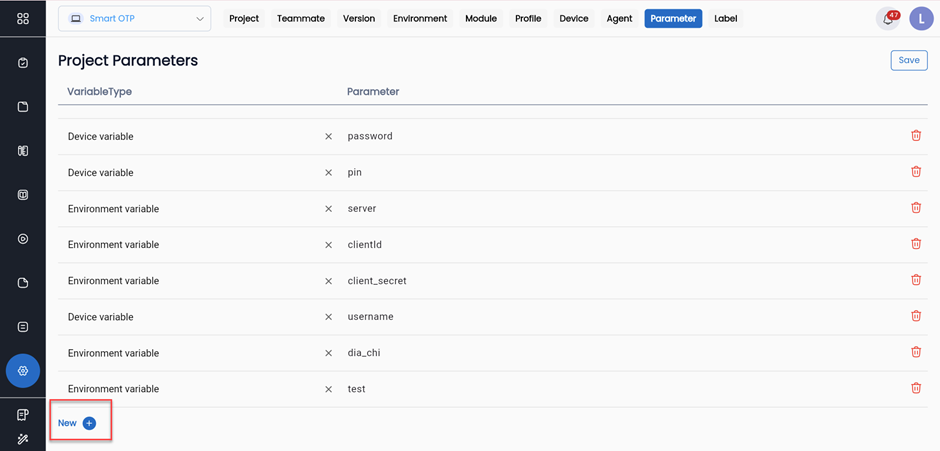Screen dimensions: 940x451
Task: Click the blue plus icon next to New
Action: click(x=89, y=423)
